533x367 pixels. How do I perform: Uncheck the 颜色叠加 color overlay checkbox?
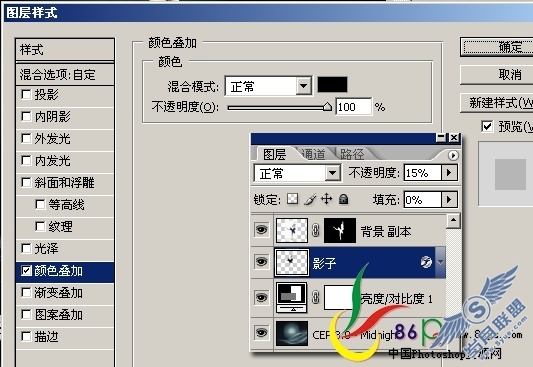click(x=26, y=270)
